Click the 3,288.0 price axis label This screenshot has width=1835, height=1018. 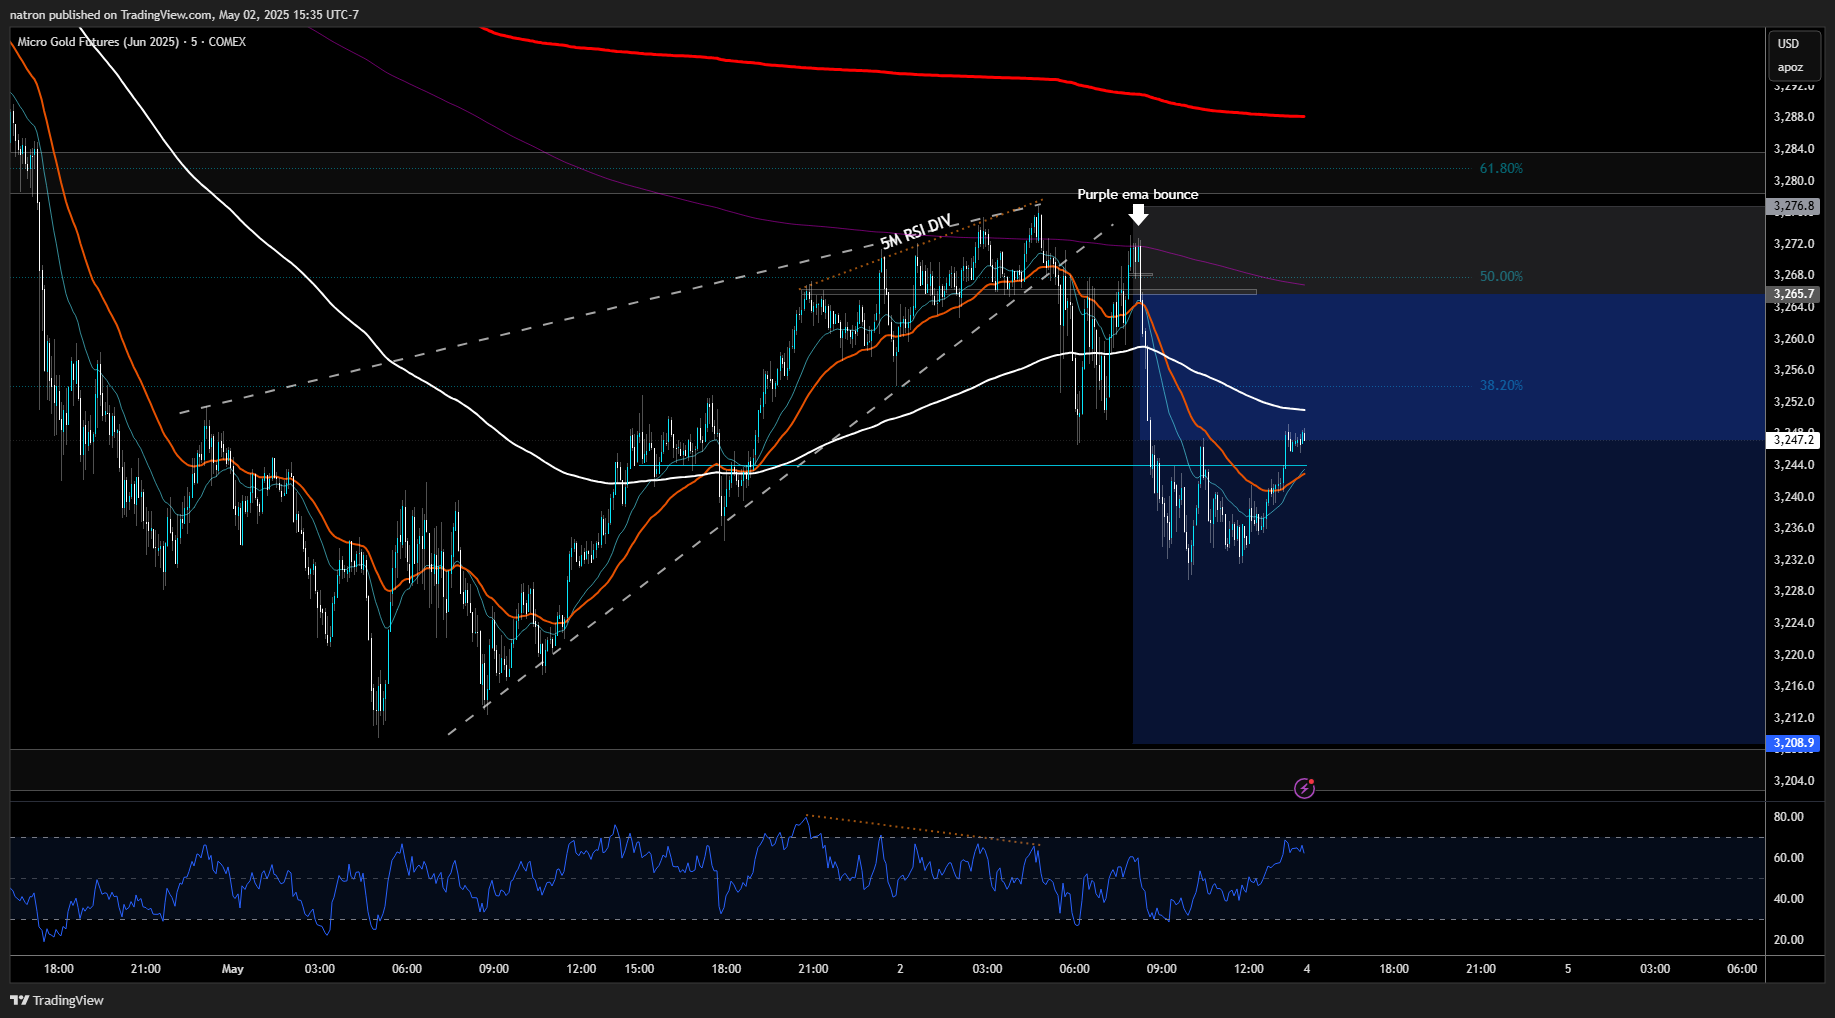[x=1793, y=117]
